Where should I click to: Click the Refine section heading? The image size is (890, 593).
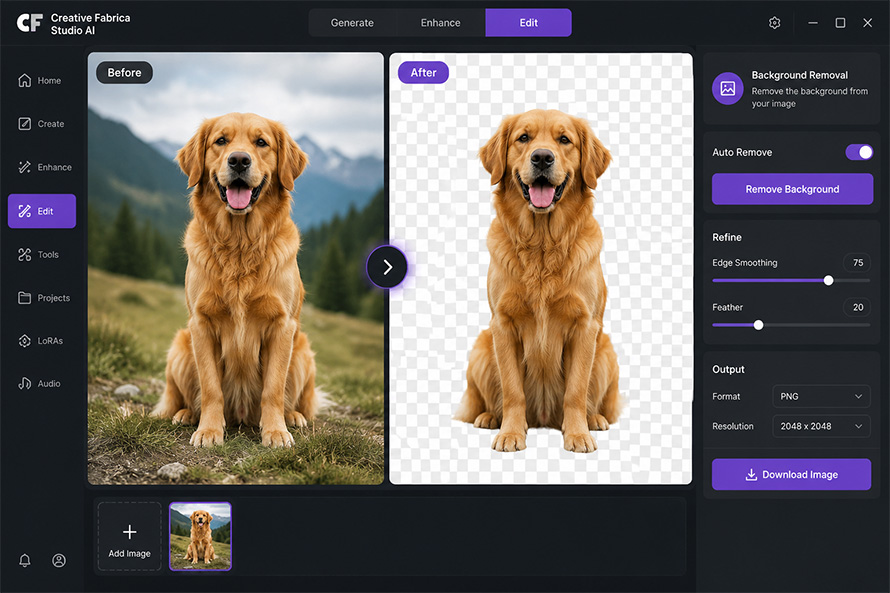pyautogui.click(x=727, y=237)
